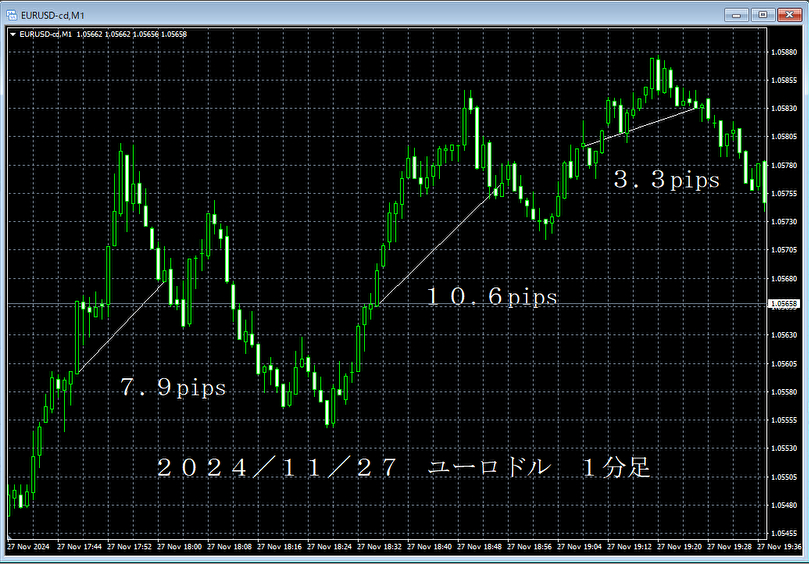
Task: Select the trend line above 10.6pips
Action: point(435,245)
